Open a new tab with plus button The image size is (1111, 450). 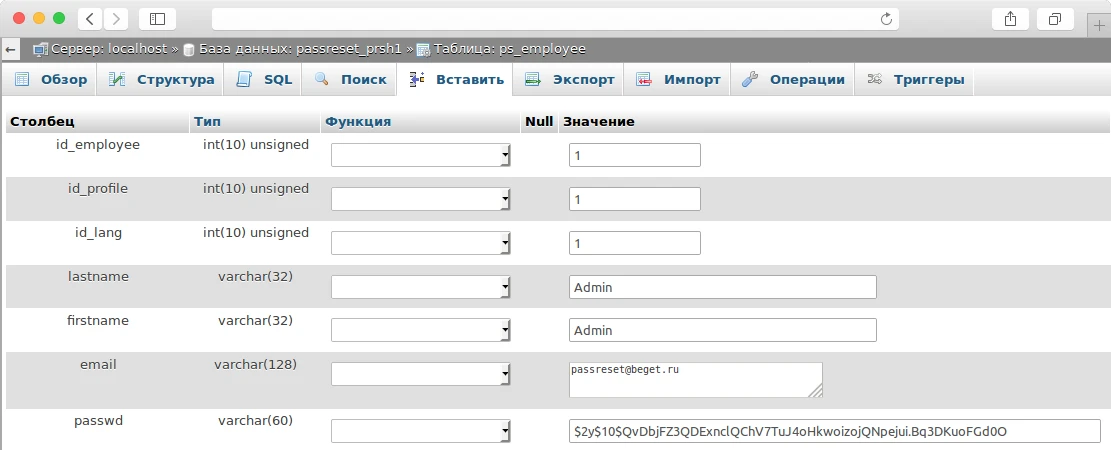point(1099,27)
